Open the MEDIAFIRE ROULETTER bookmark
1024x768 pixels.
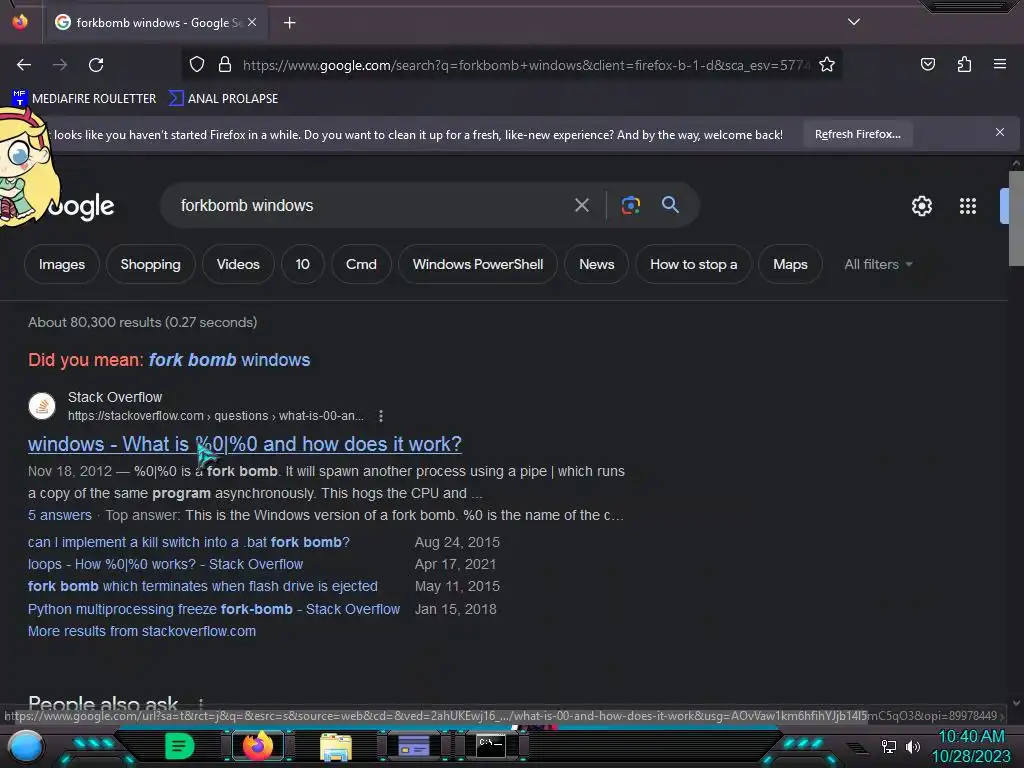pos(84,99)
